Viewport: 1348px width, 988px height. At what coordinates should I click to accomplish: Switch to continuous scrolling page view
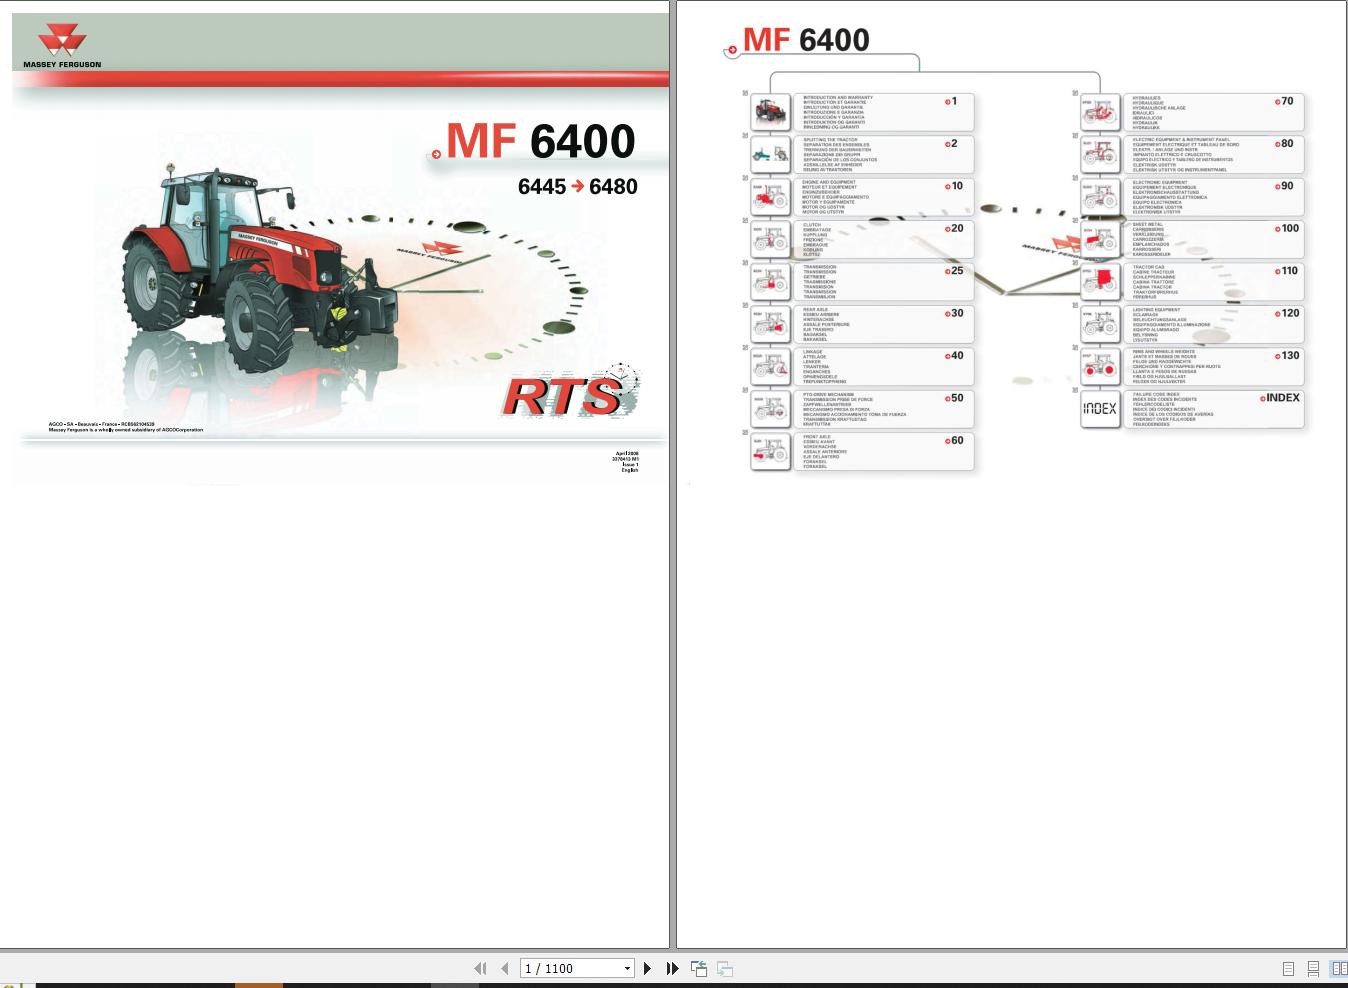[1313, 968]
